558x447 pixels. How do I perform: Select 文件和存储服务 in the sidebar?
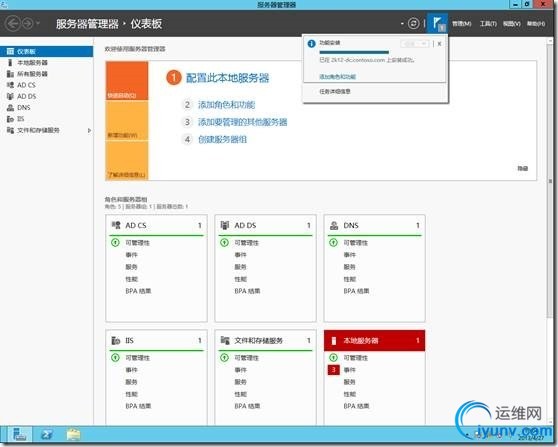coord(38,130)
